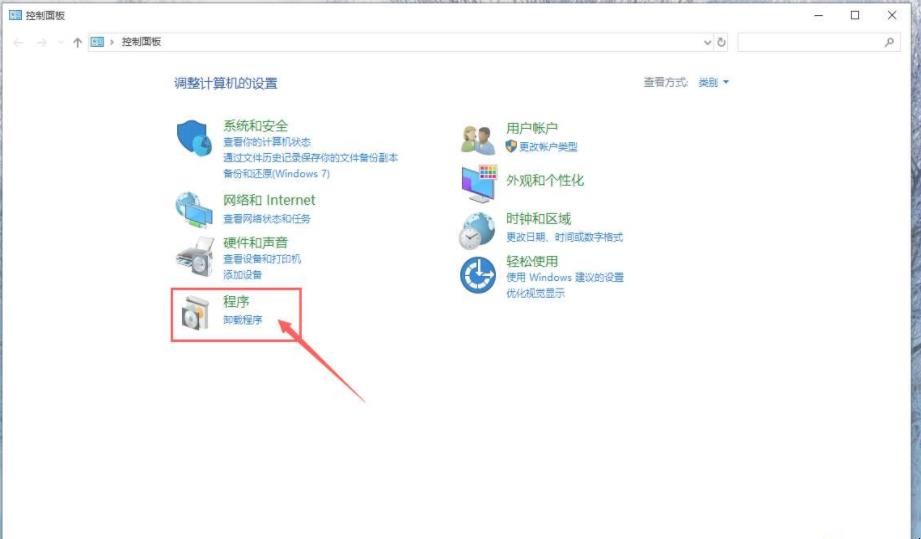
Task: Click the shield icon beside 更改帐户类型
Action: click(511, 146)
